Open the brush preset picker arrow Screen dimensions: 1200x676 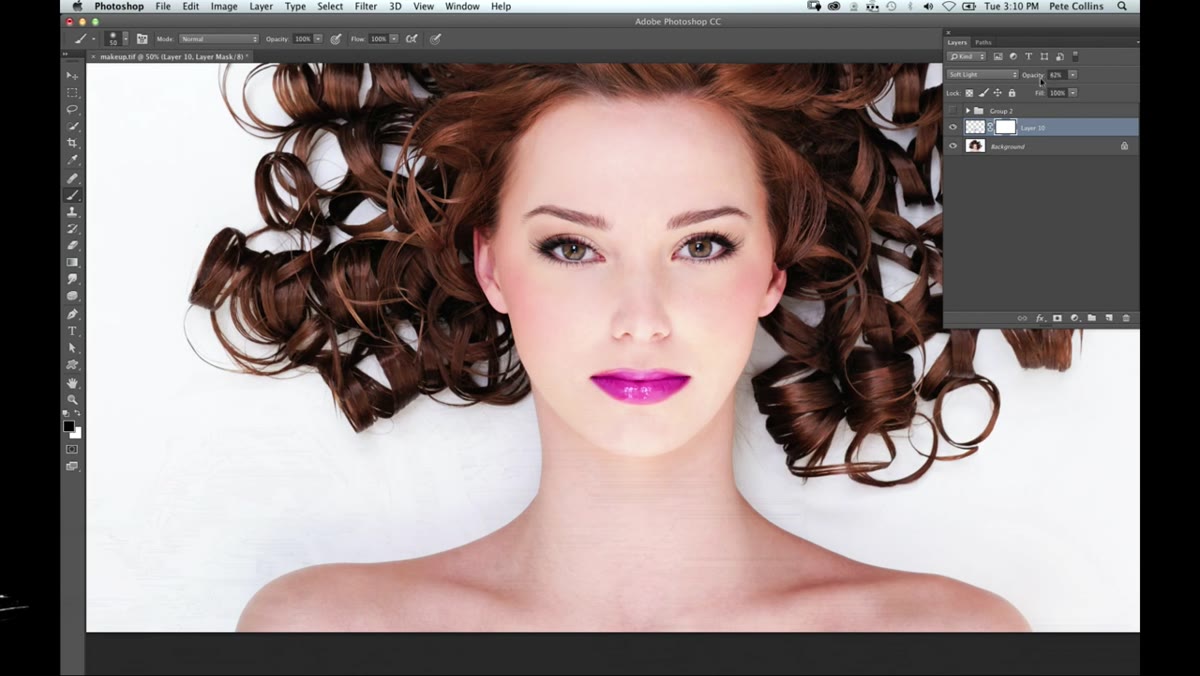coord(125,39)
